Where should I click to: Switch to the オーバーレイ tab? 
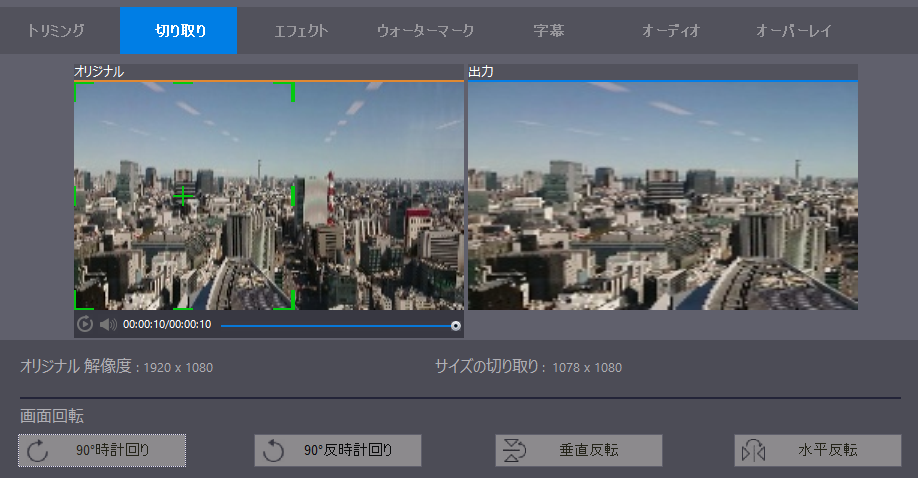click(794, 31)
